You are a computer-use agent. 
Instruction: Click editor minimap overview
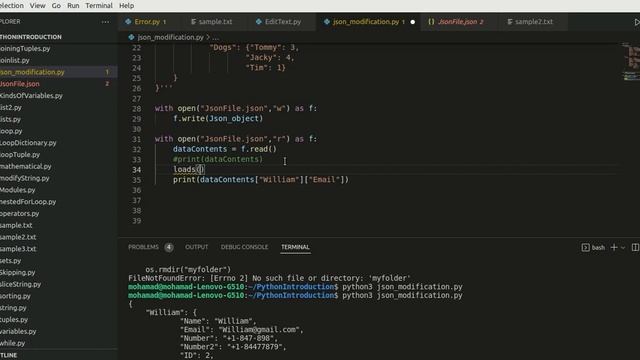[630, 61]
